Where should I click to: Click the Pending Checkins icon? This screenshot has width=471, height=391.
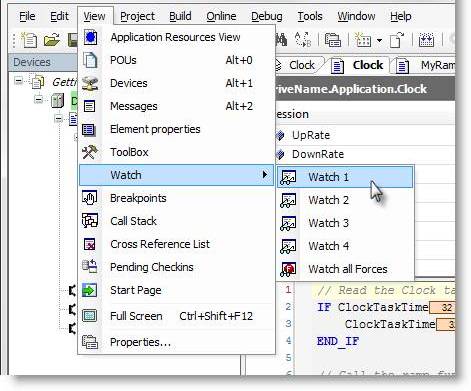pos(90,266)
